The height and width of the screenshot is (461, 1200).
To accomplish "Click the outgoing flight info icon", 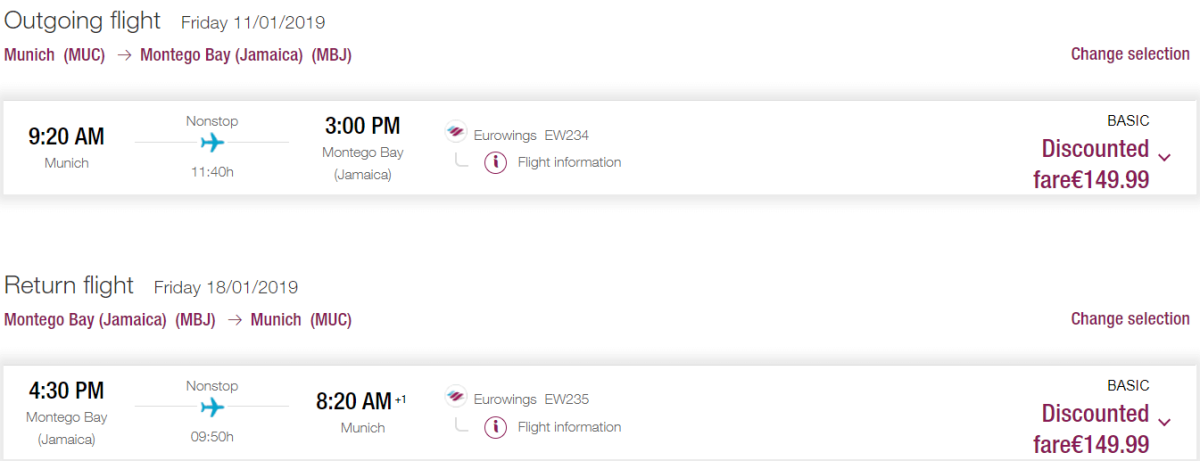I will point(495,162).
